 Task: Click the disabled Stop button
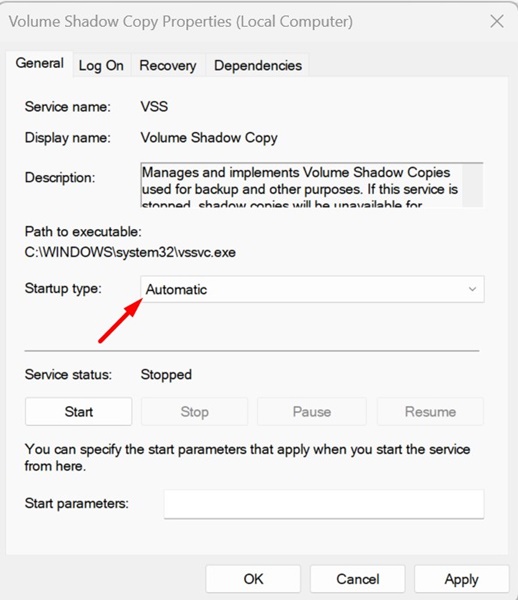195,412
